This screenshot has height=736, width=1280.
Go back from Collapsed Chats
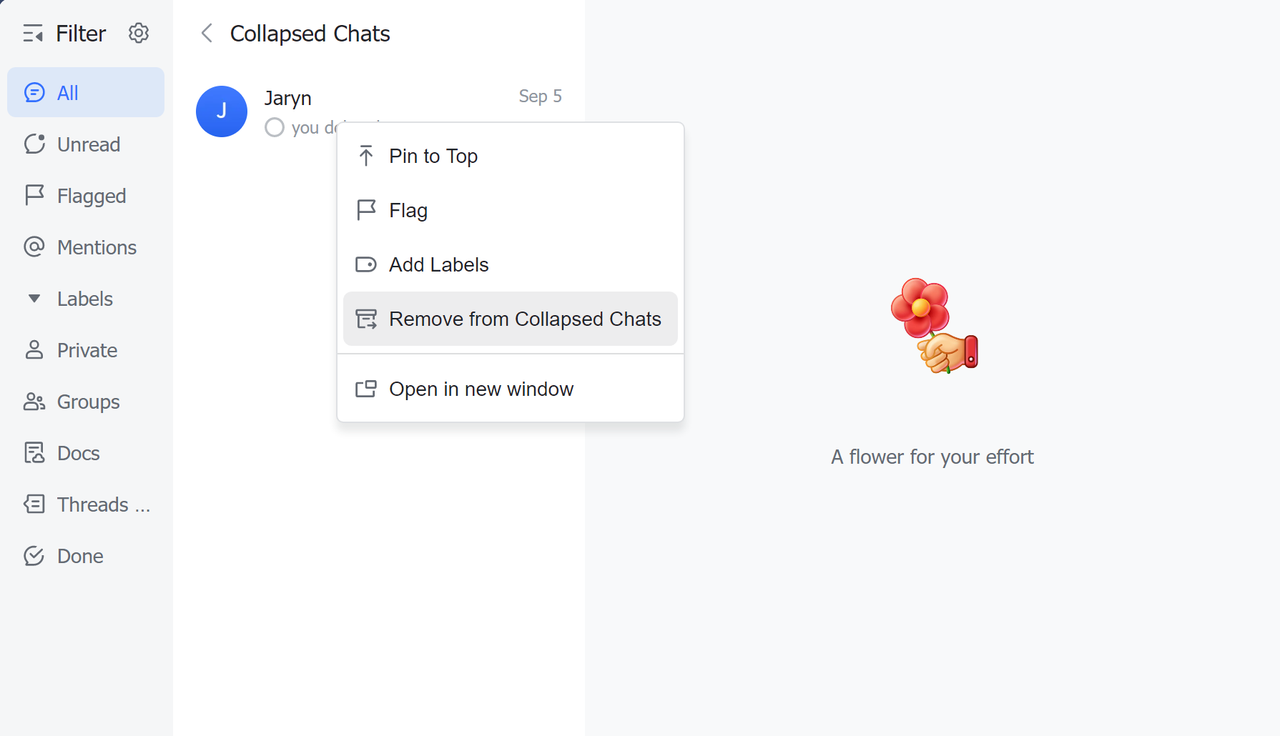[x=207, y=34]
